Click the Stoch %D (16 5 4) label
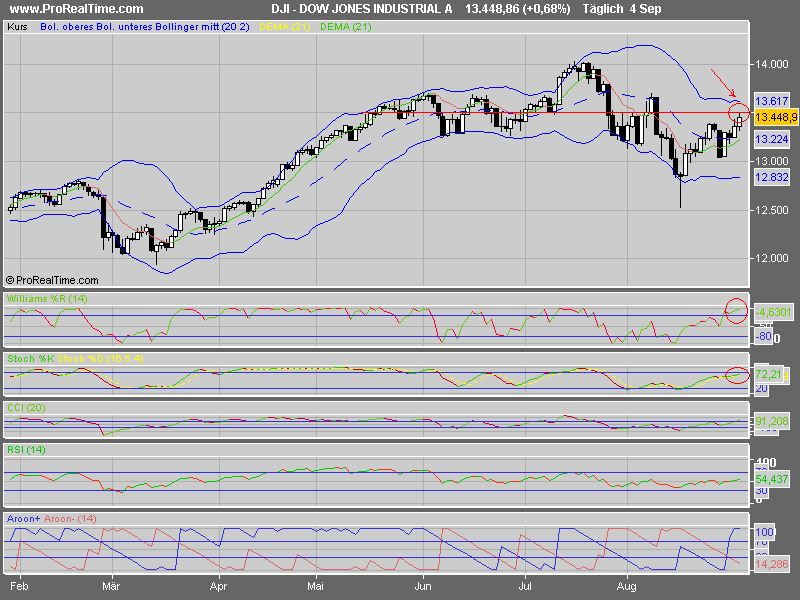 click(100, 359)
